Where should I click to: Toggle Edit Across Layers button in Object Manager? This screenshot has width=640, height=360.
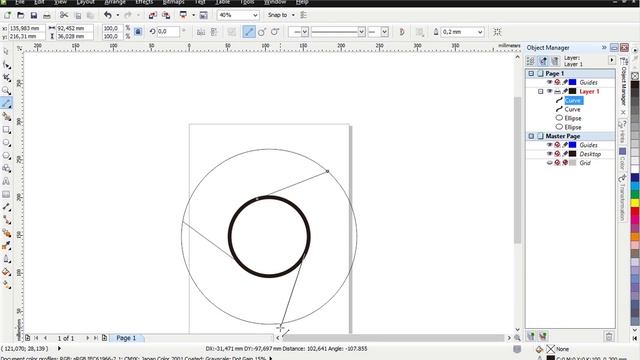[x=543, y=61]
